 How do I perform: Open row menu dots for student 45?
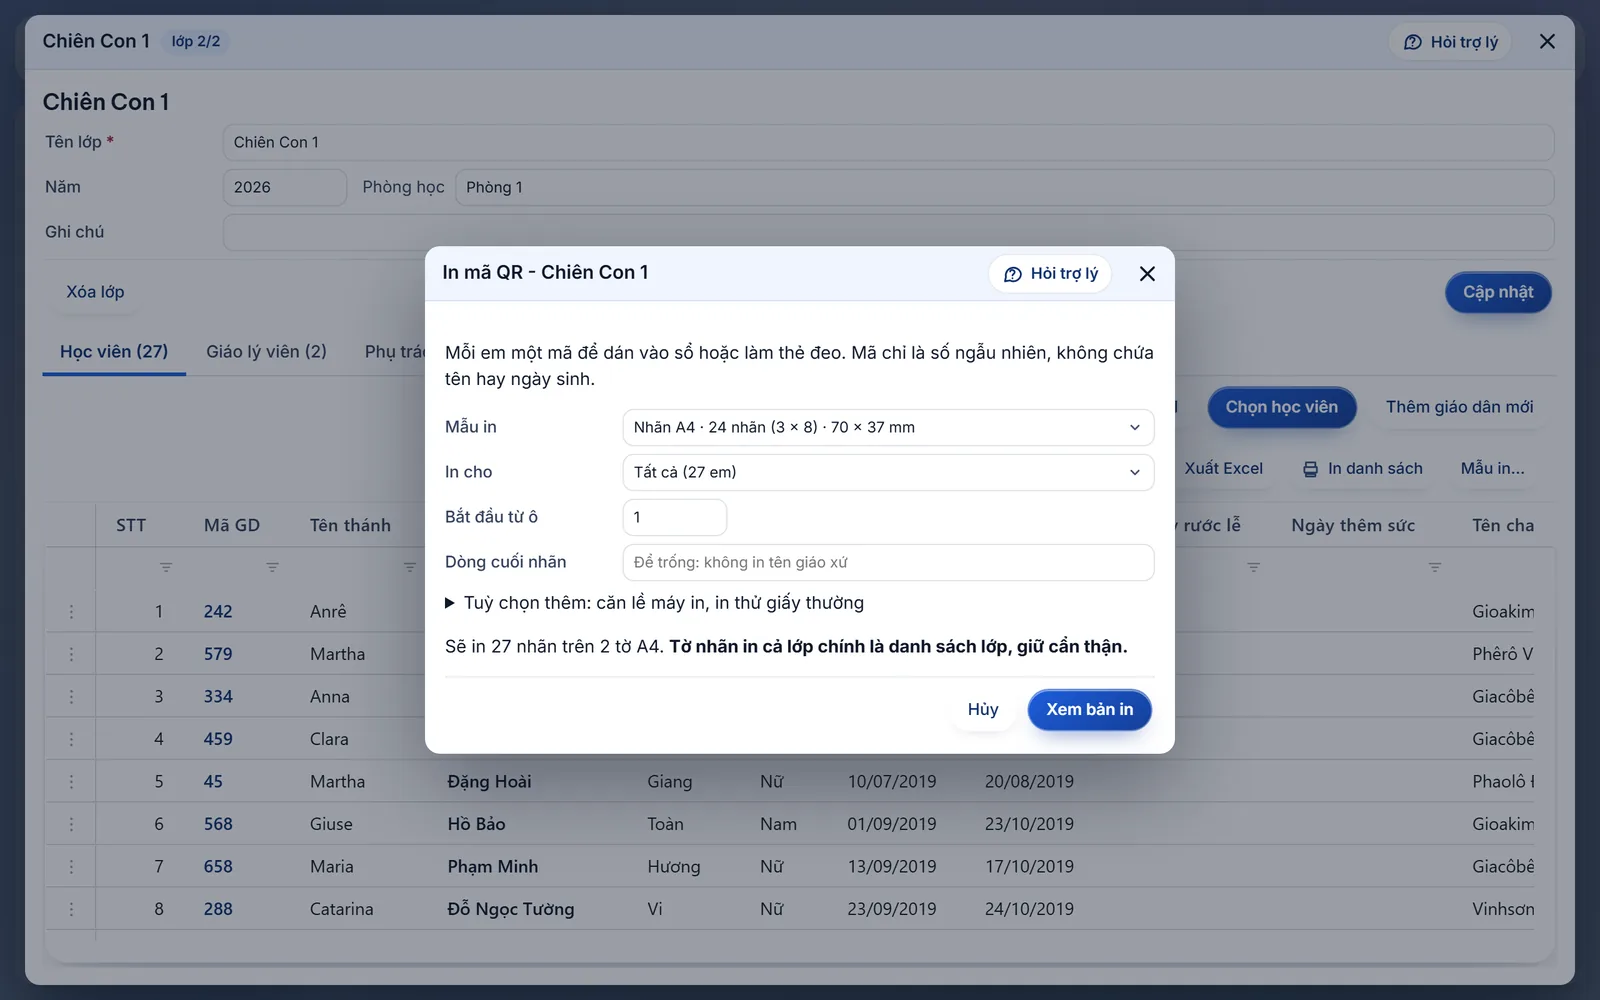click(71, 781)
